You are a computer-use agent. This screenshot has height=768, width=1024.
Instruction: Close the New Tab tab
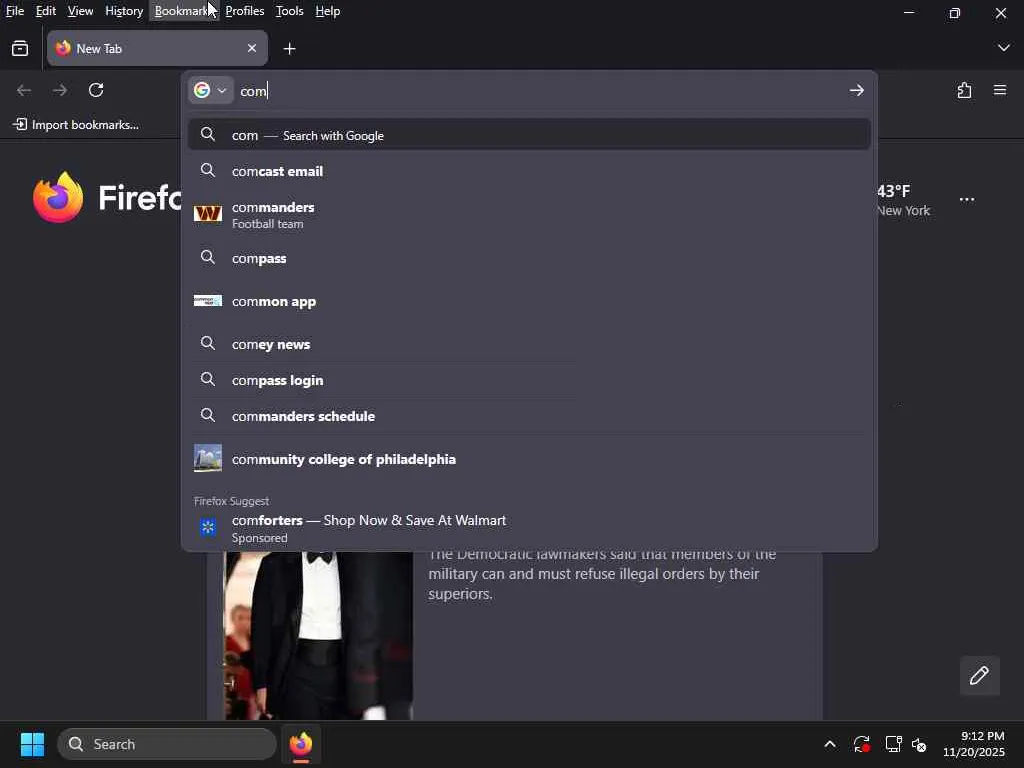(252, 48)
